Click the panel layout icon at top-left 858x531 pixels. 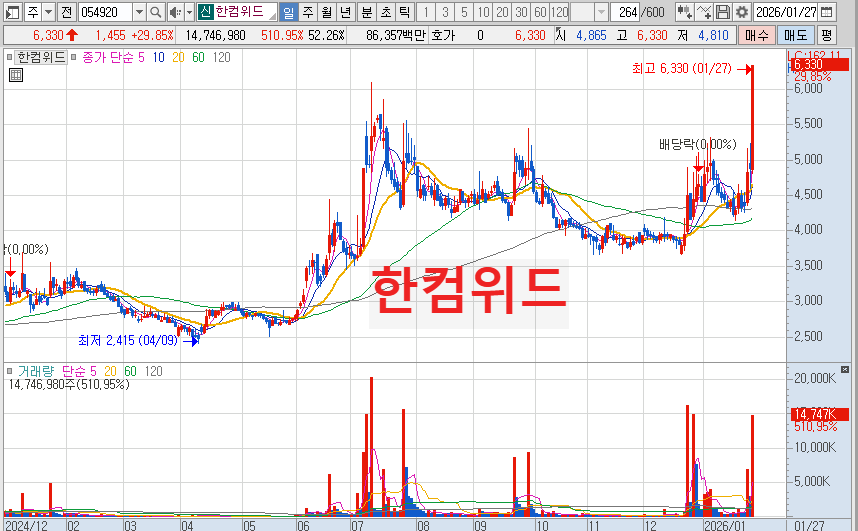pos(12,11)
